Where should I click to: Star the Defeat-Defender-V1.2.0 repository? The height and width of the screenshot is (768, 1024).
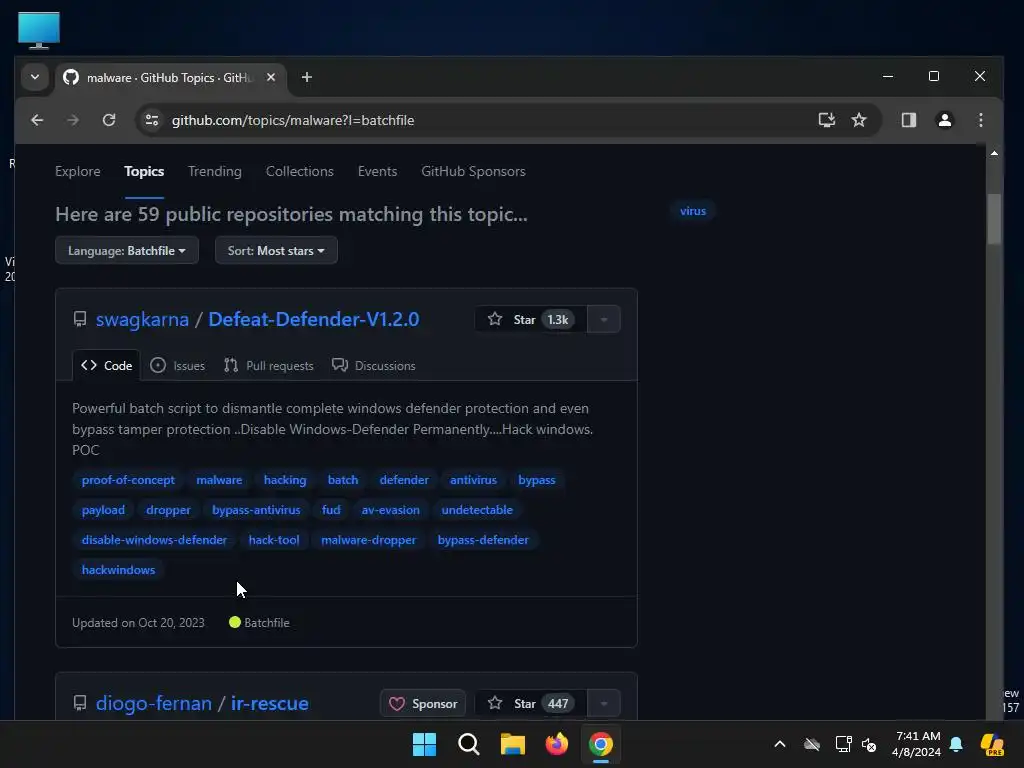point(531,319)
